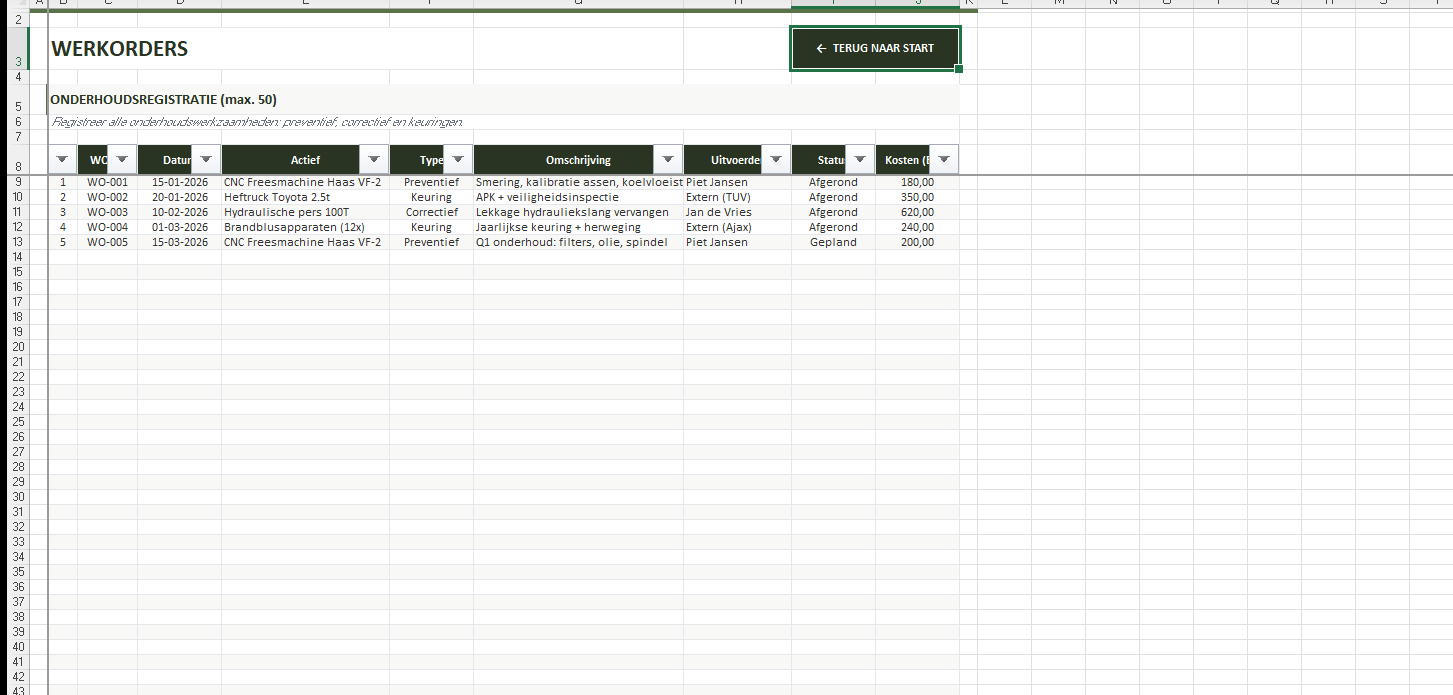Select row header 25

tap(17, 422)
